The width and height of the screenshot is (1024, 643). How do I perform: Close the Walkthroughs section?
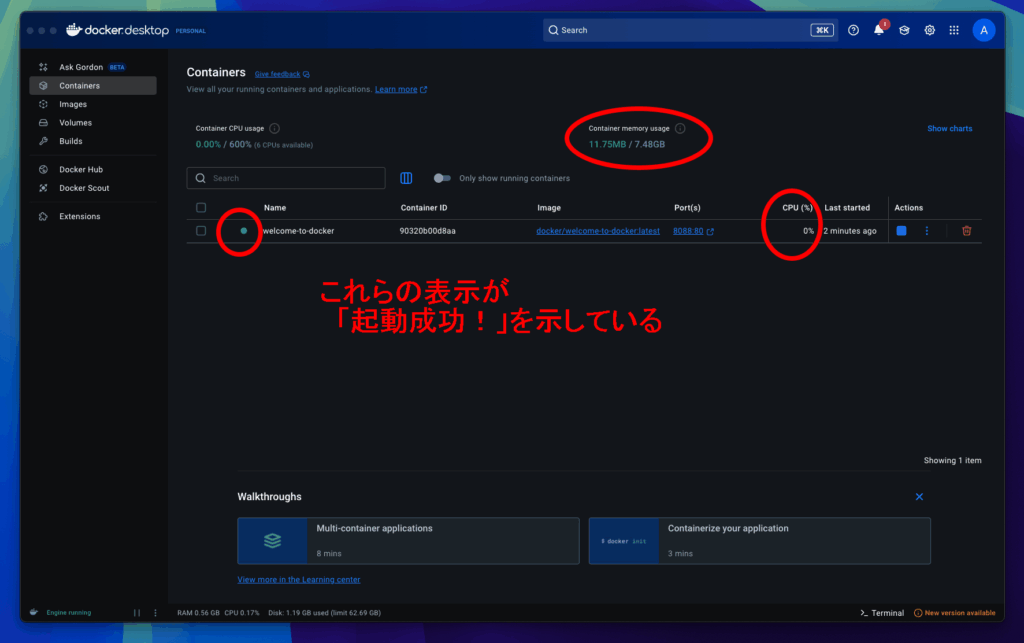coord(920,497)
